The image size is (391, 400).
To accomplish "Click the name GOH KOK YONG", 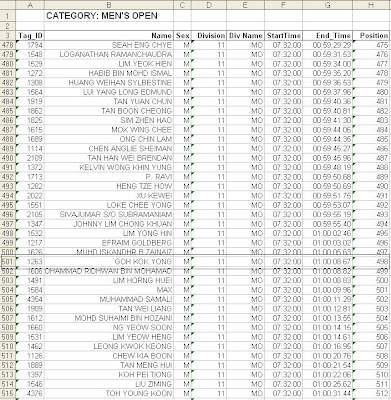I will (143, 262).
